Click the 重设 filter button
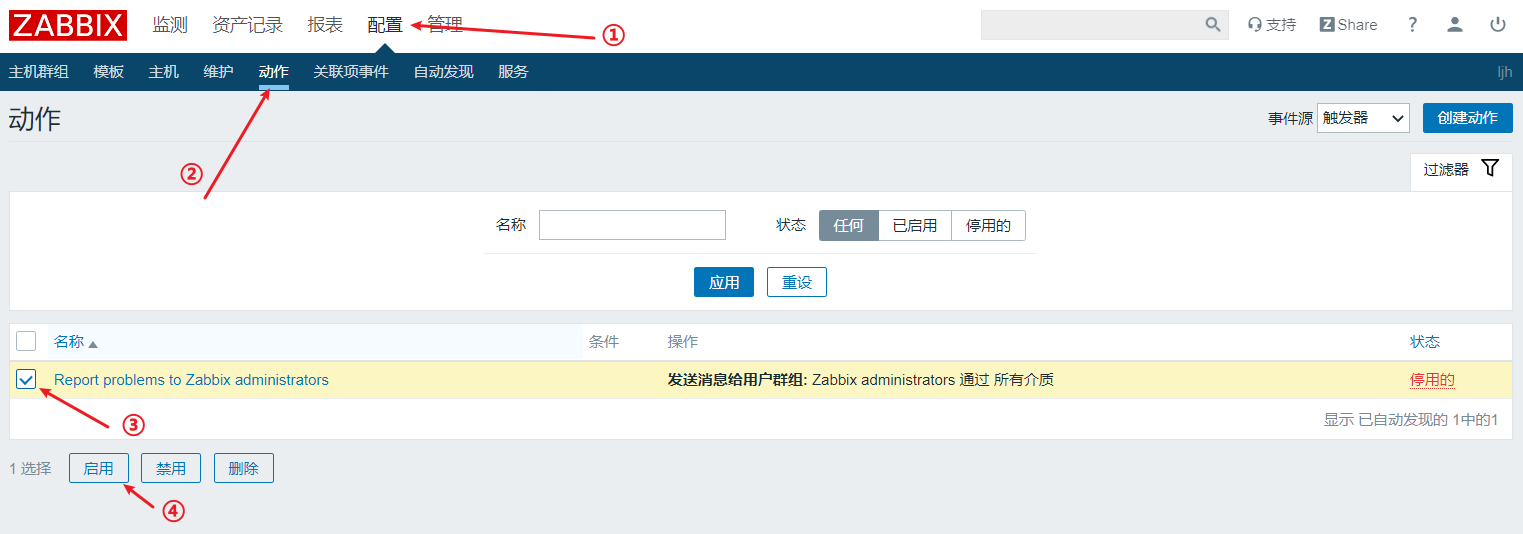The image size is (1523, 534). point(797,282)
